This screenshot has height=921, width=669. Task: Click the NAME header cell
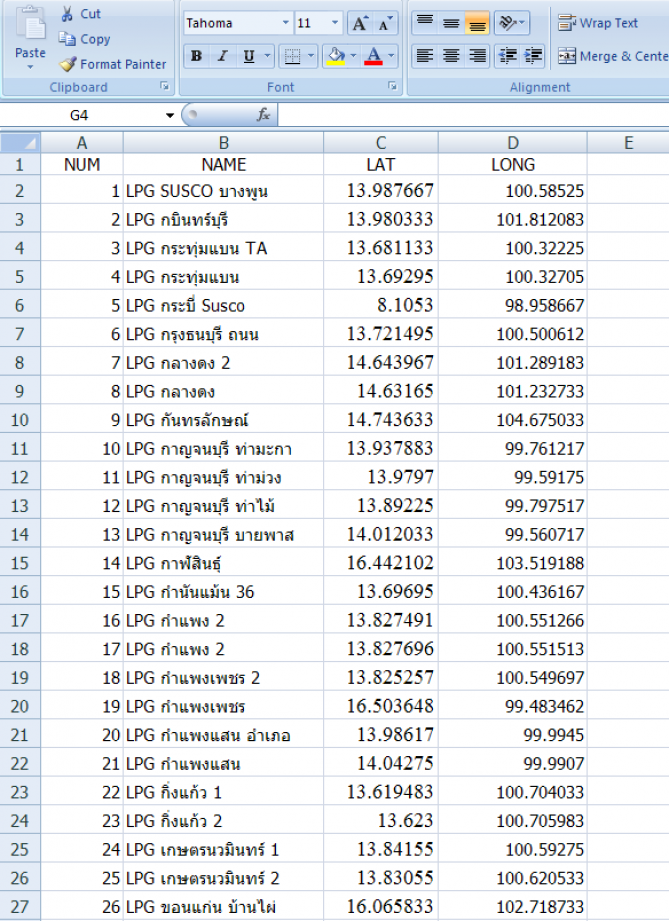(223, 164)
